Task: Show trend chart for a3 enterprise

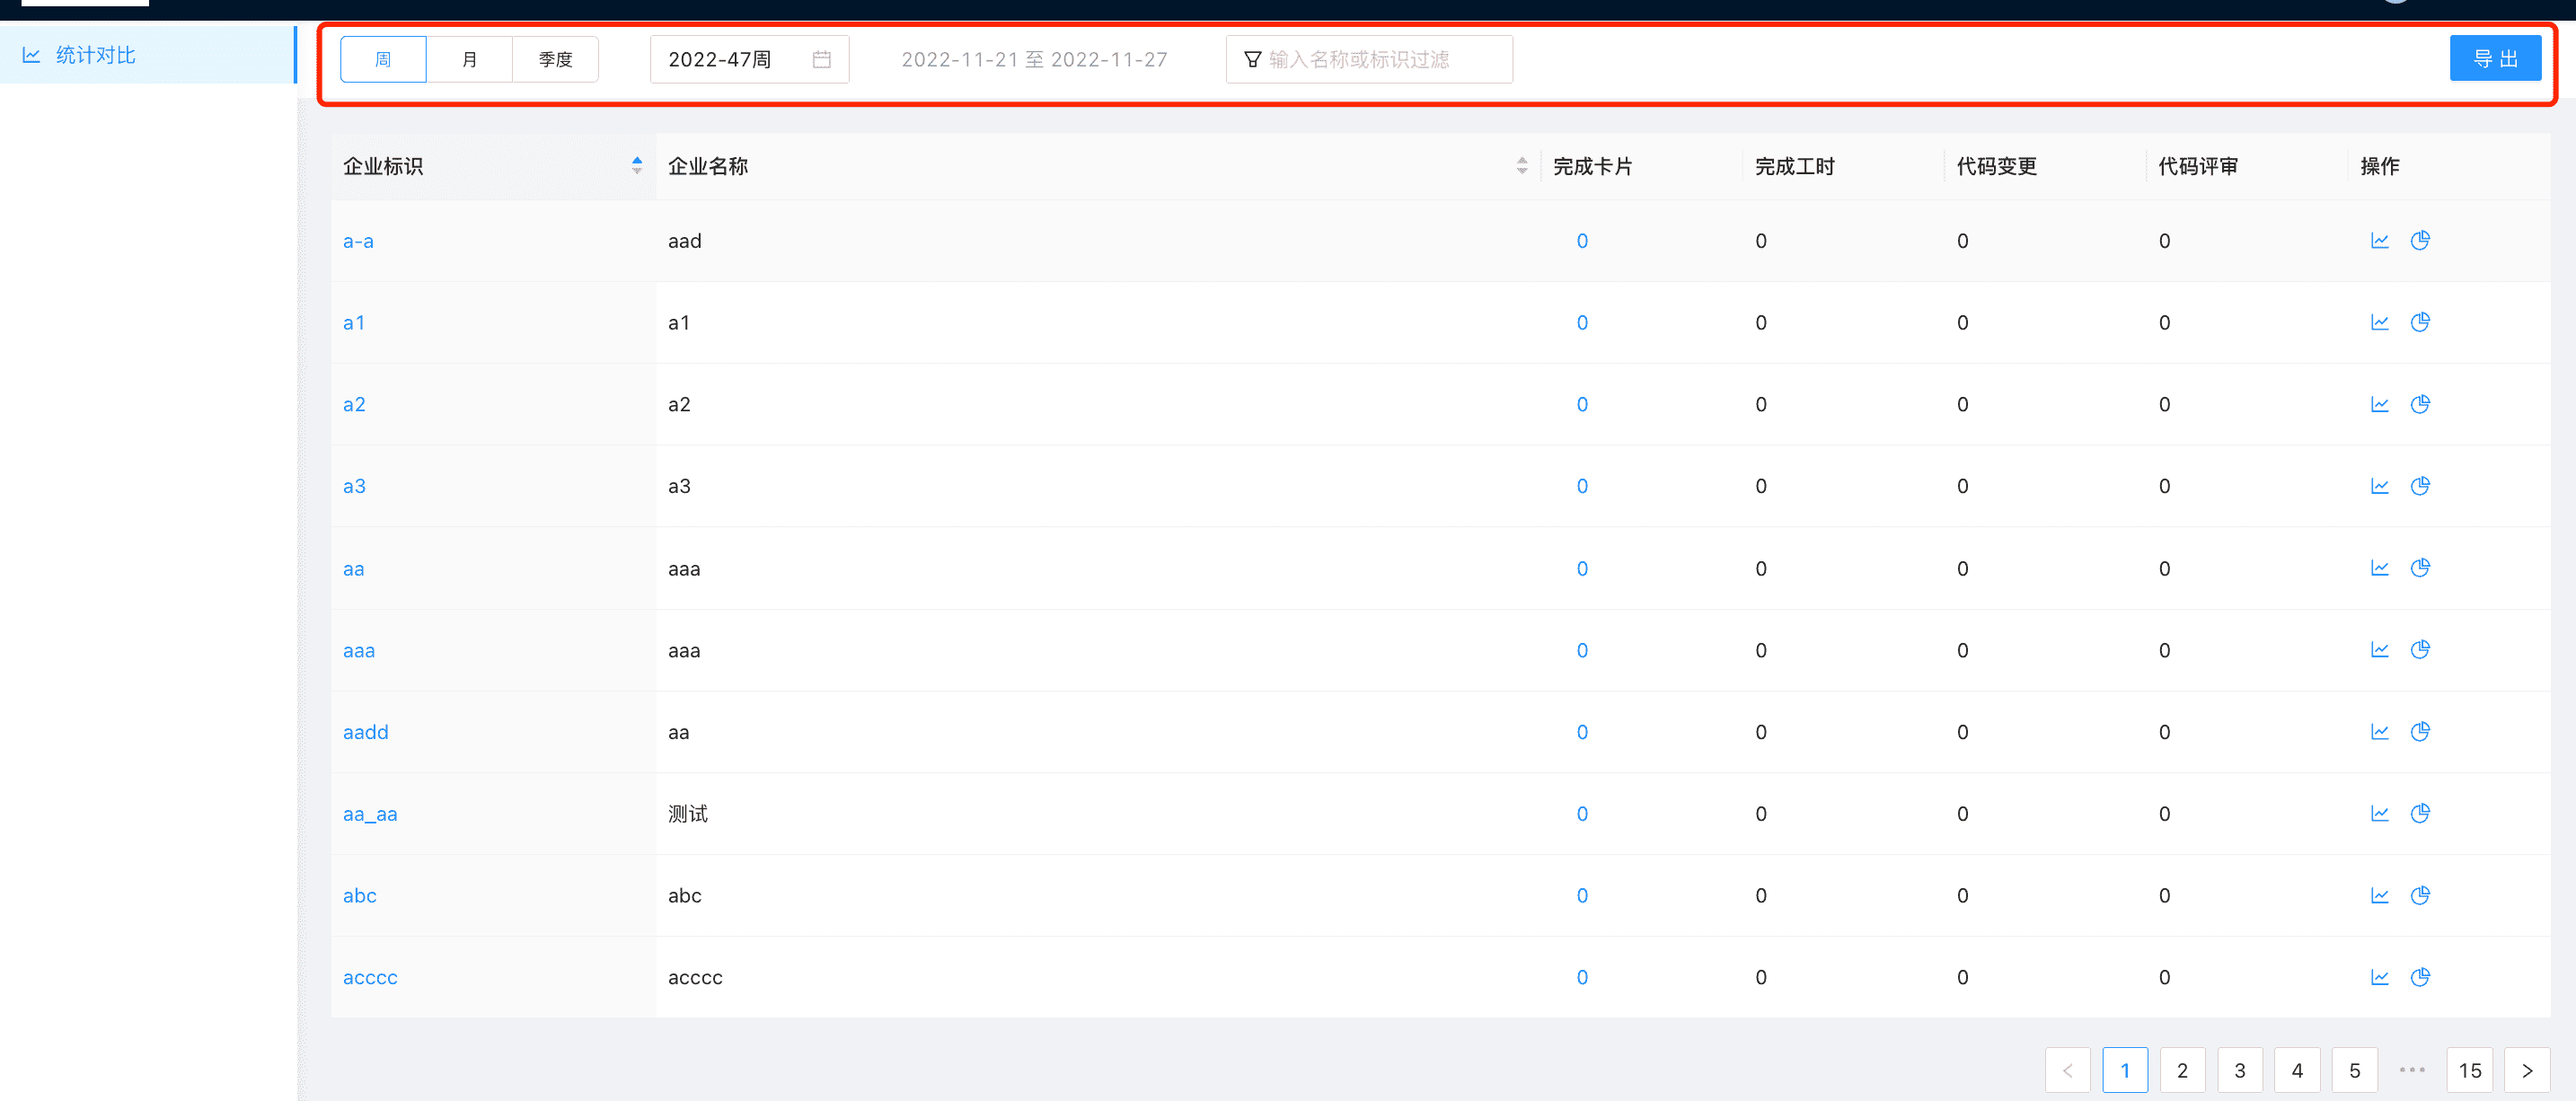Action: [x=2379, y=486]
